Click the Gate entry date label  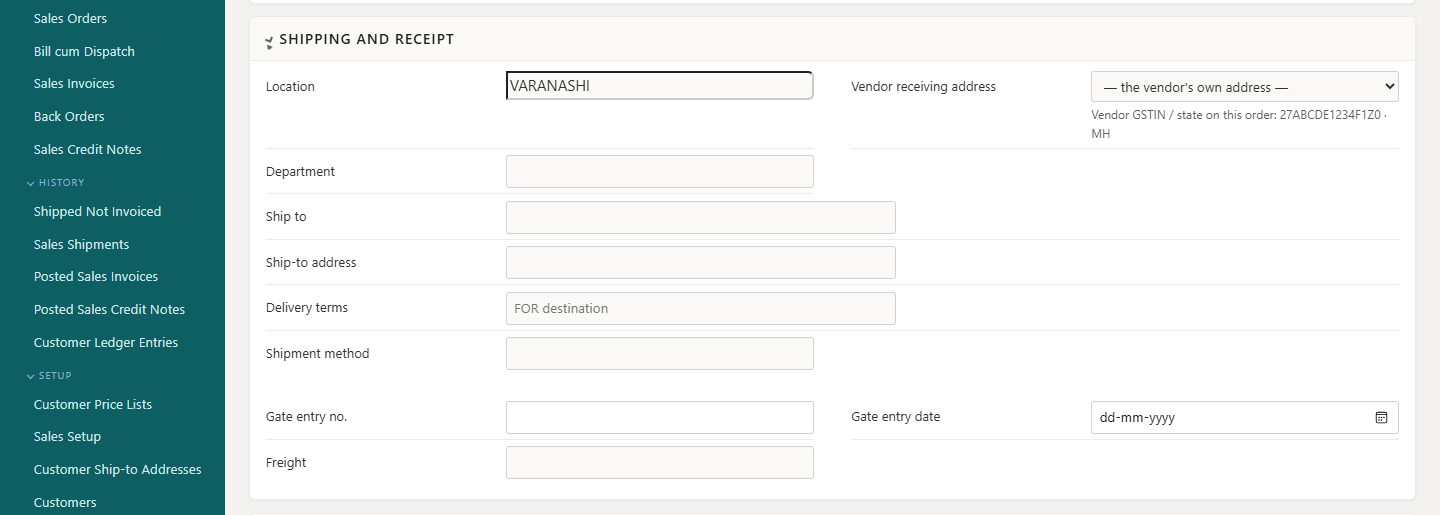tap(895, 417)
